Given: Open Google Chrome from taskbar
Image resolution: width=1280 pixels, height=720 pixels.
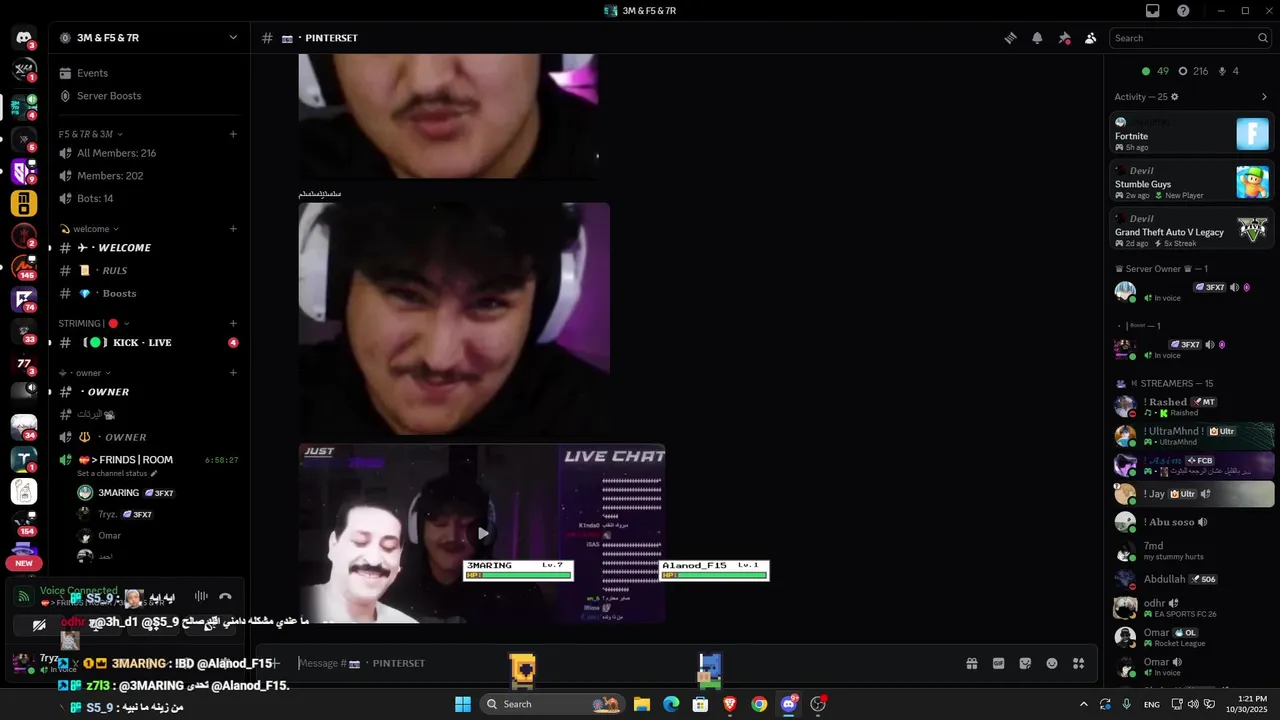Looking at the screenshot, I should [x=759, y=704].
